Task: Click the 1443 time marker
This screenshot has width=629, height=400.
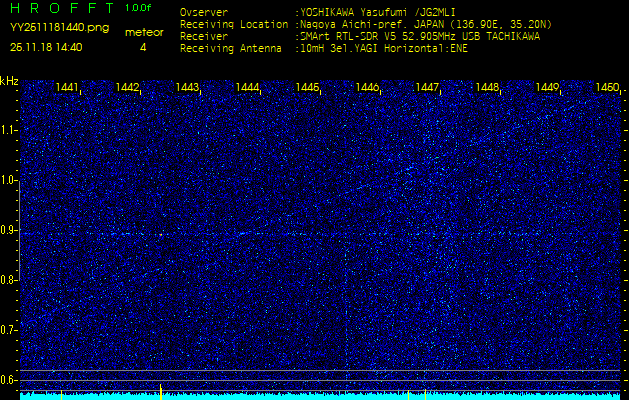Action: 187,88
